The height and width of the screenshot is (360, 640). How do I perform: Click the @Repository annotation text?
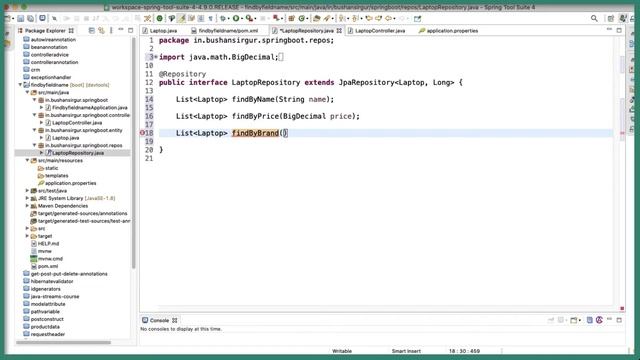182,74
